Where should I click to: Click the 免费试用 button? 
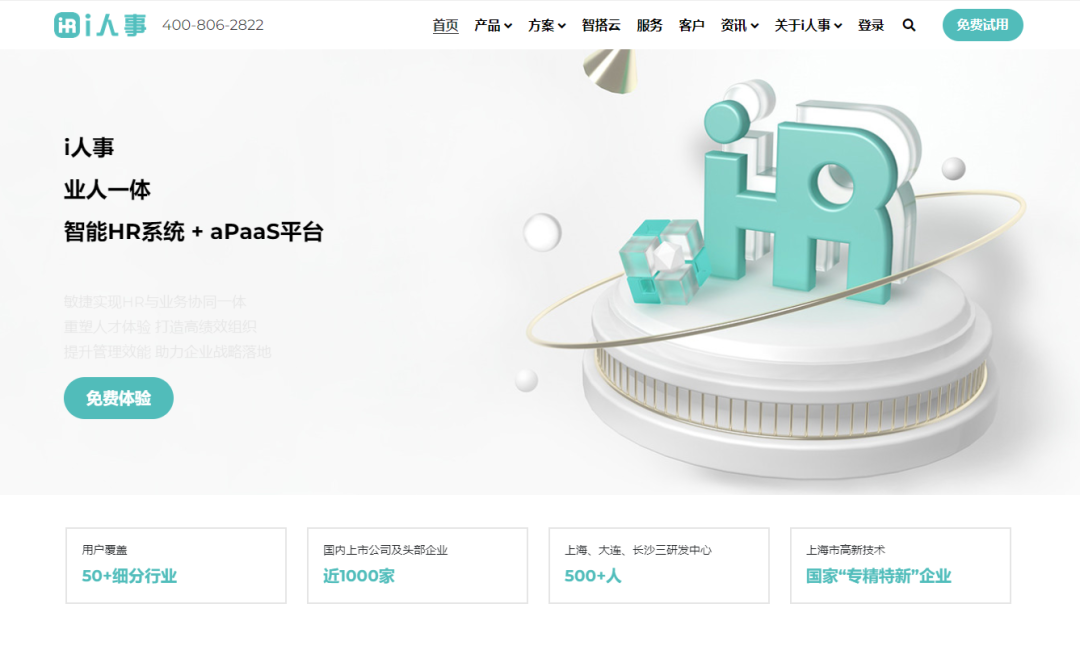983,25
